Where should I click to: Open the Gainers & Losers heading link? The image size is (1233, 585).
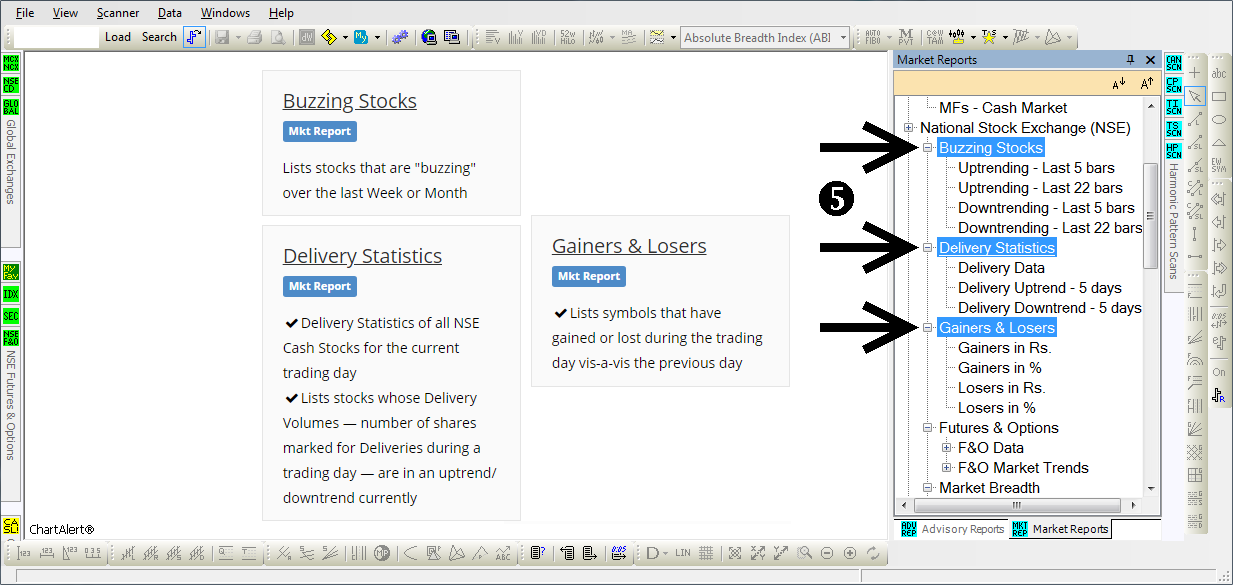(629, 246)
